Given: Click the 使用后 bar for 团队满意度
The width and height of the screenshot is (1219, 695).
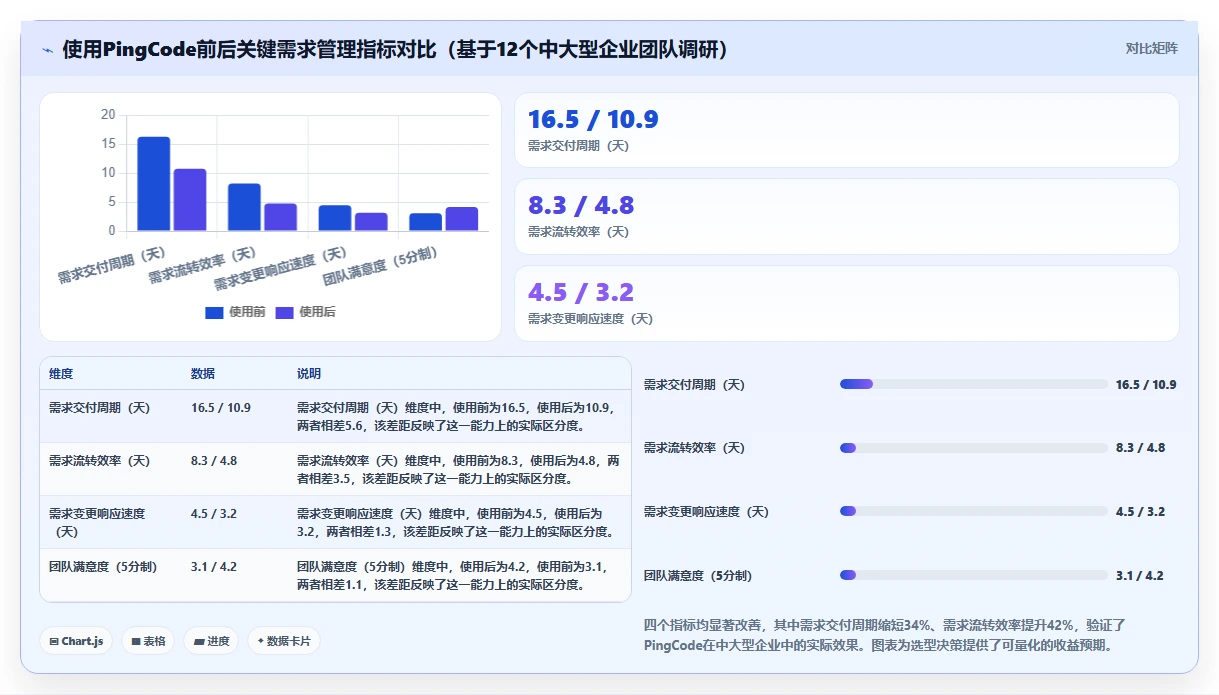Looking at the screenshot, I should (x=462, y=219).
